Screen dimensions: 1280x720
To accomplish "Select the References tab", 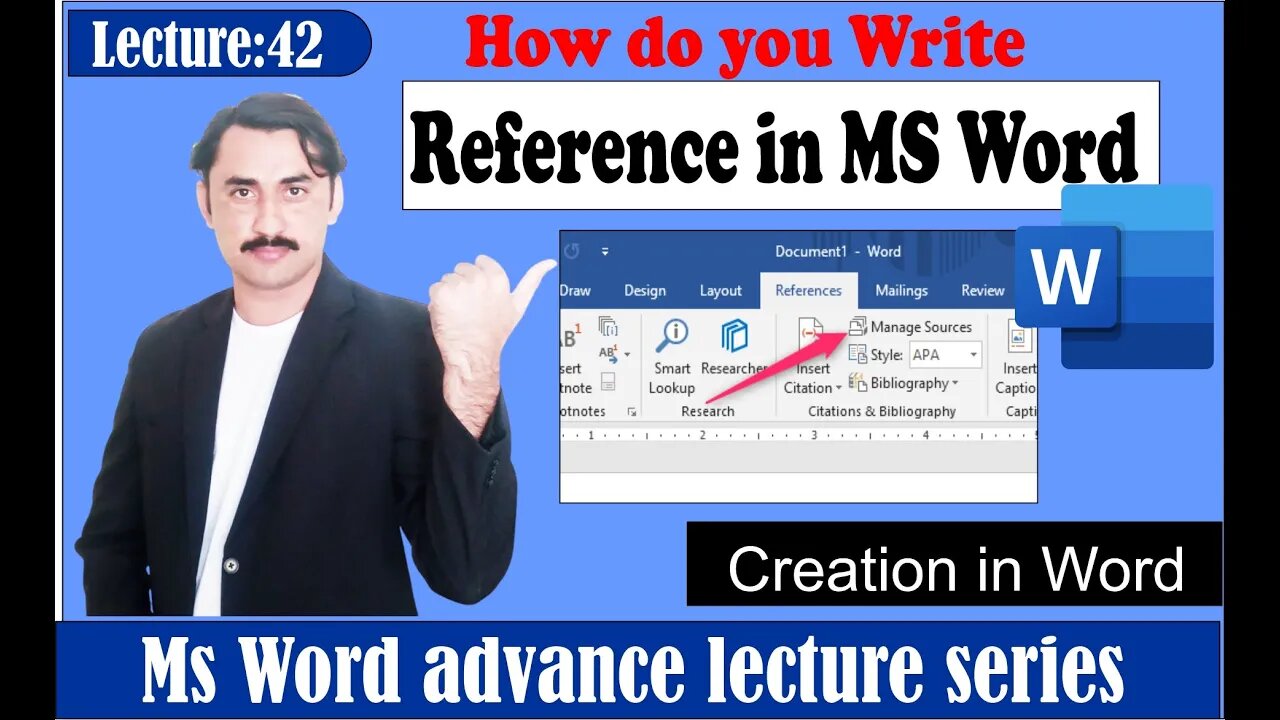I will pyautogui.click(x=808, y=291).
